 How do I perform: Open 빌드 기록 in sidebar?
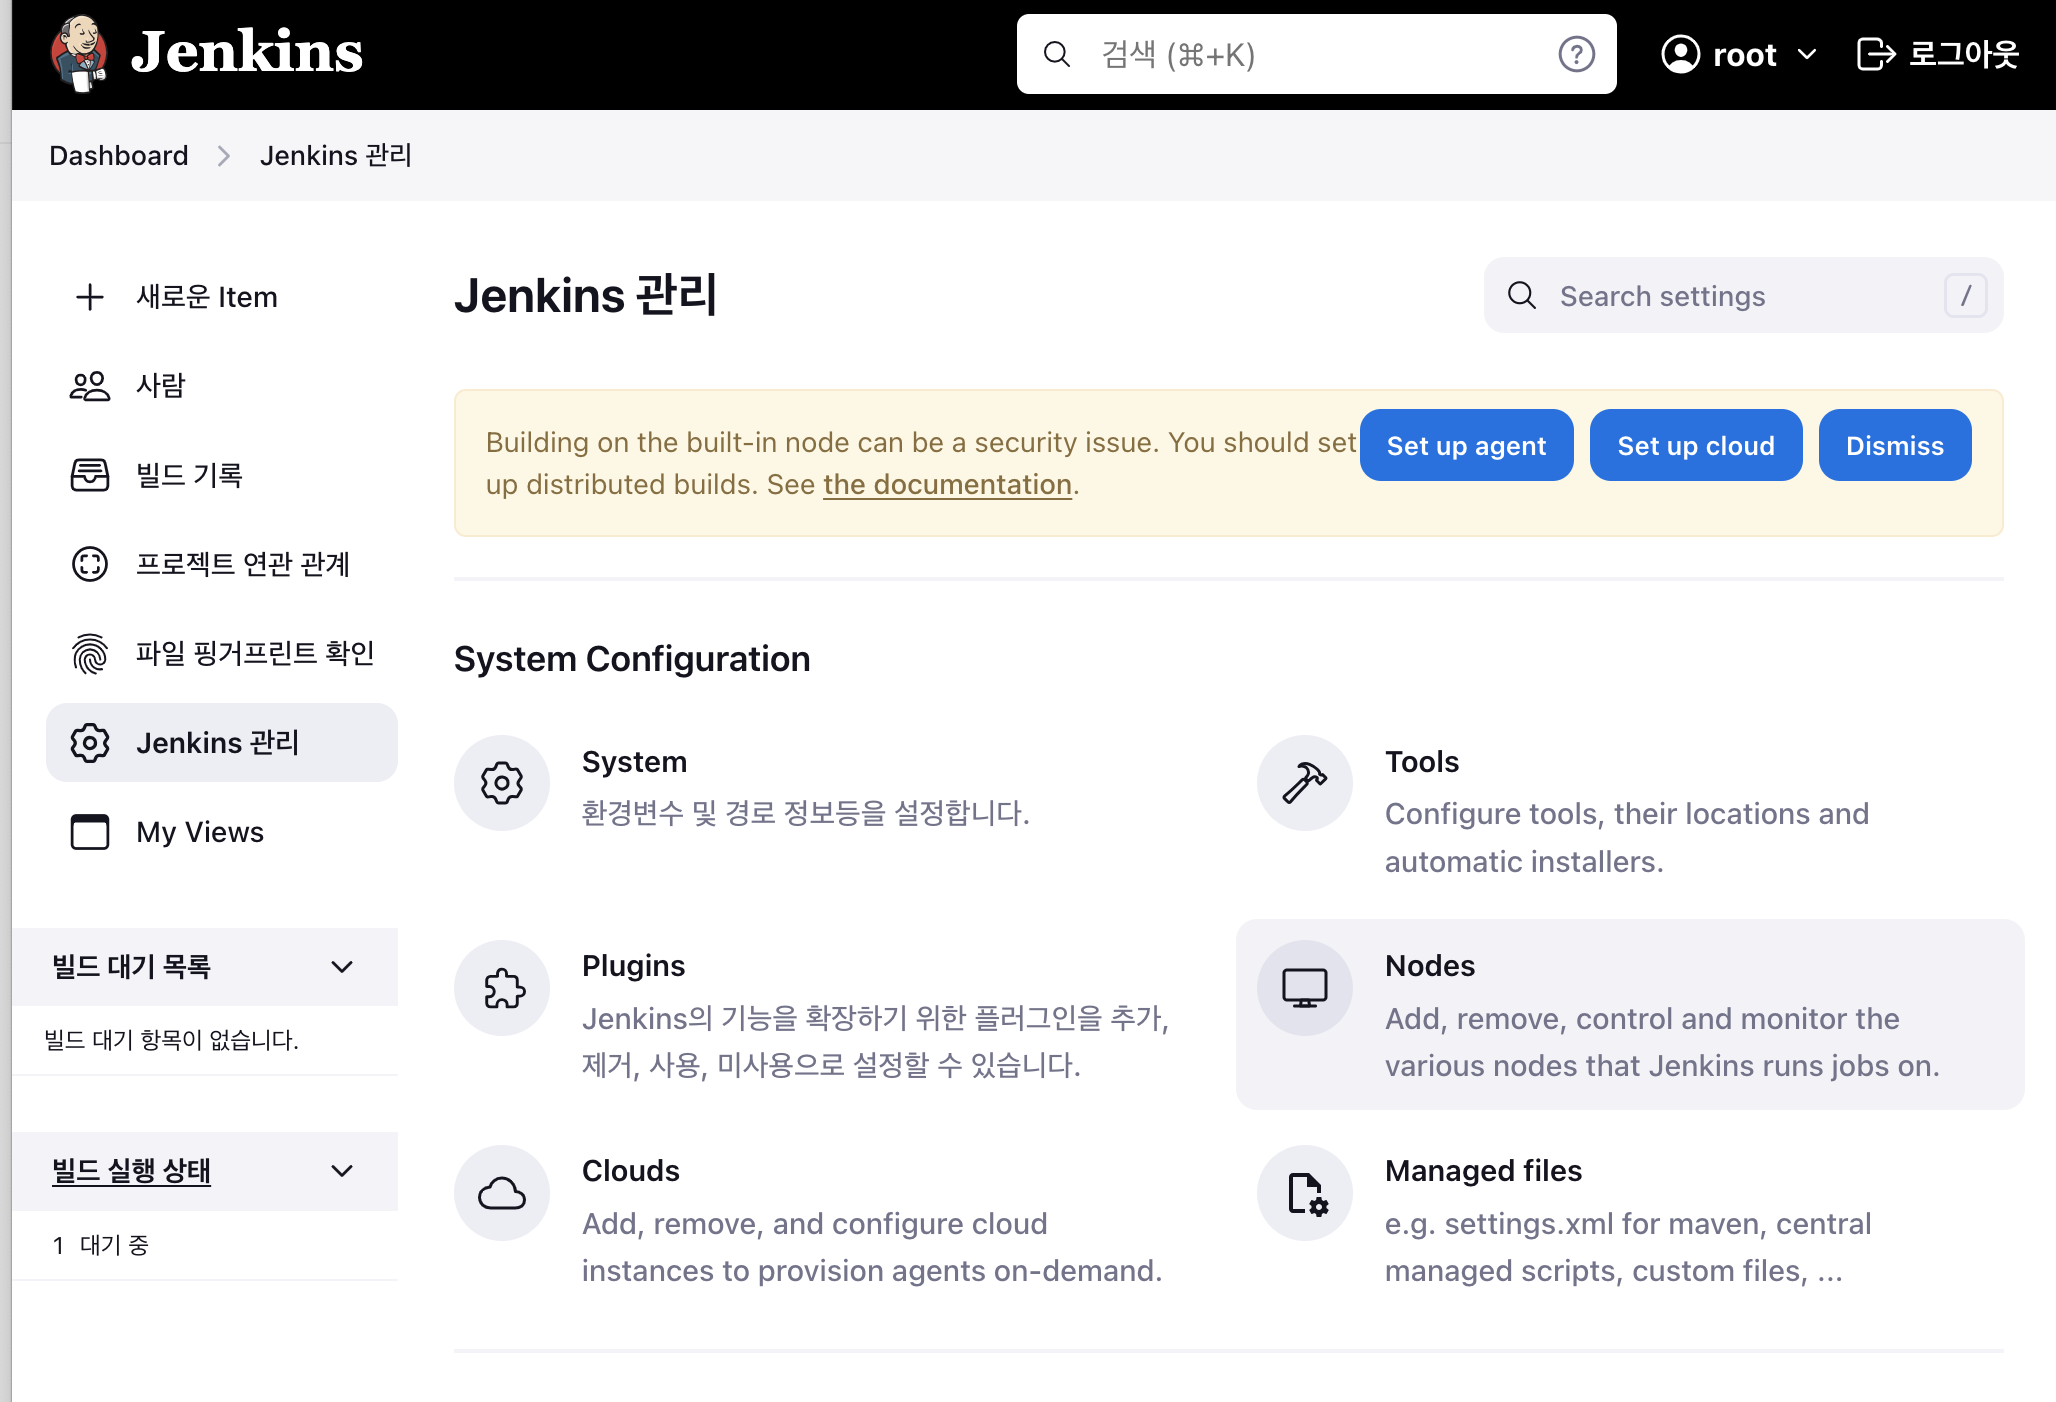pyautogui.click(x=189, y=475)
